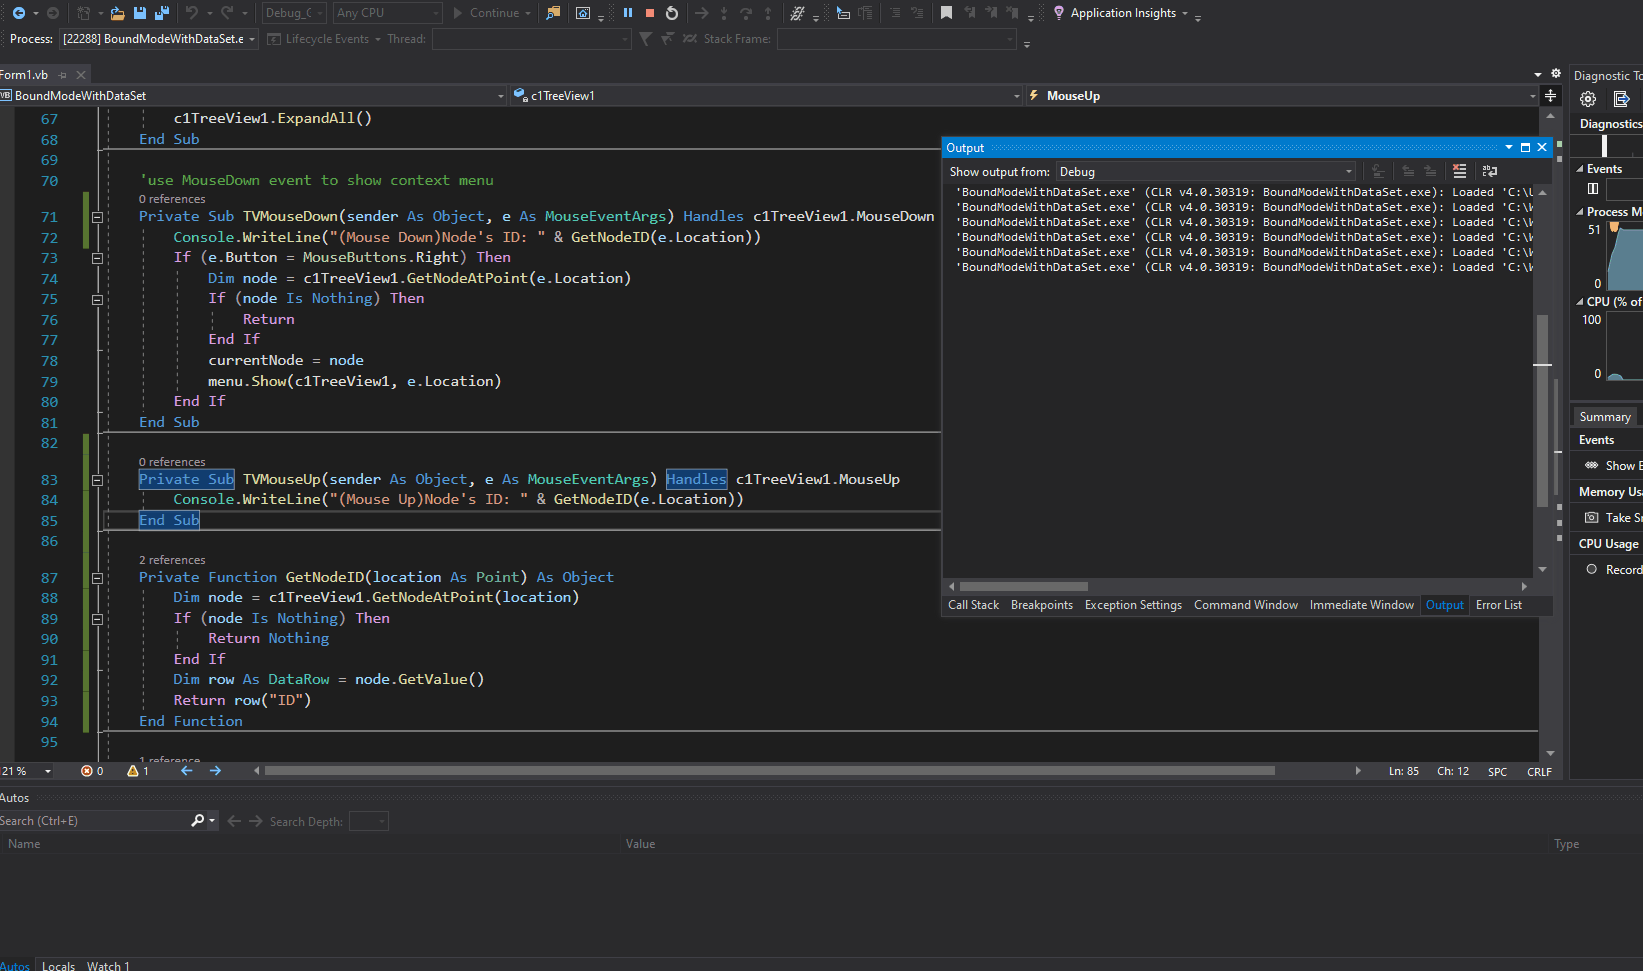
Task: Click the Diagnostic Tools settings gear icon
Action: (x=1587, y=99)
